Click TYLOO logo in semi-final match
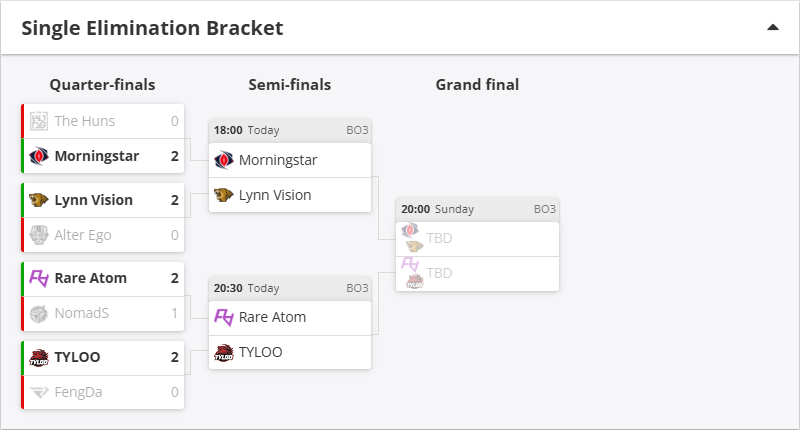Screen dimensions: 800x430 [x=224, y=352]
